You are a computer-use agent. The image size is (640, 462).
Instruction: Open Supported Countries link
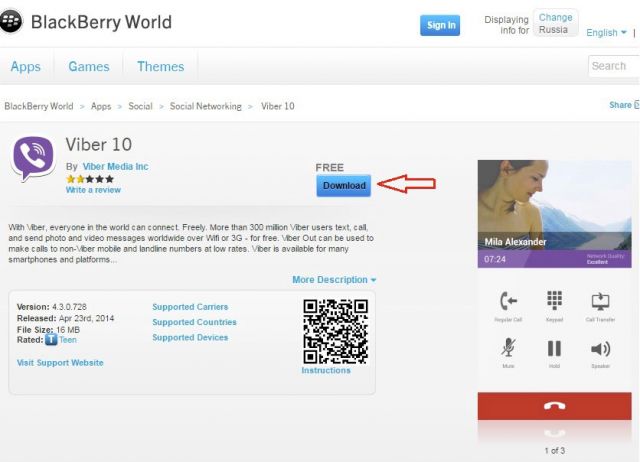click(194, 322)
